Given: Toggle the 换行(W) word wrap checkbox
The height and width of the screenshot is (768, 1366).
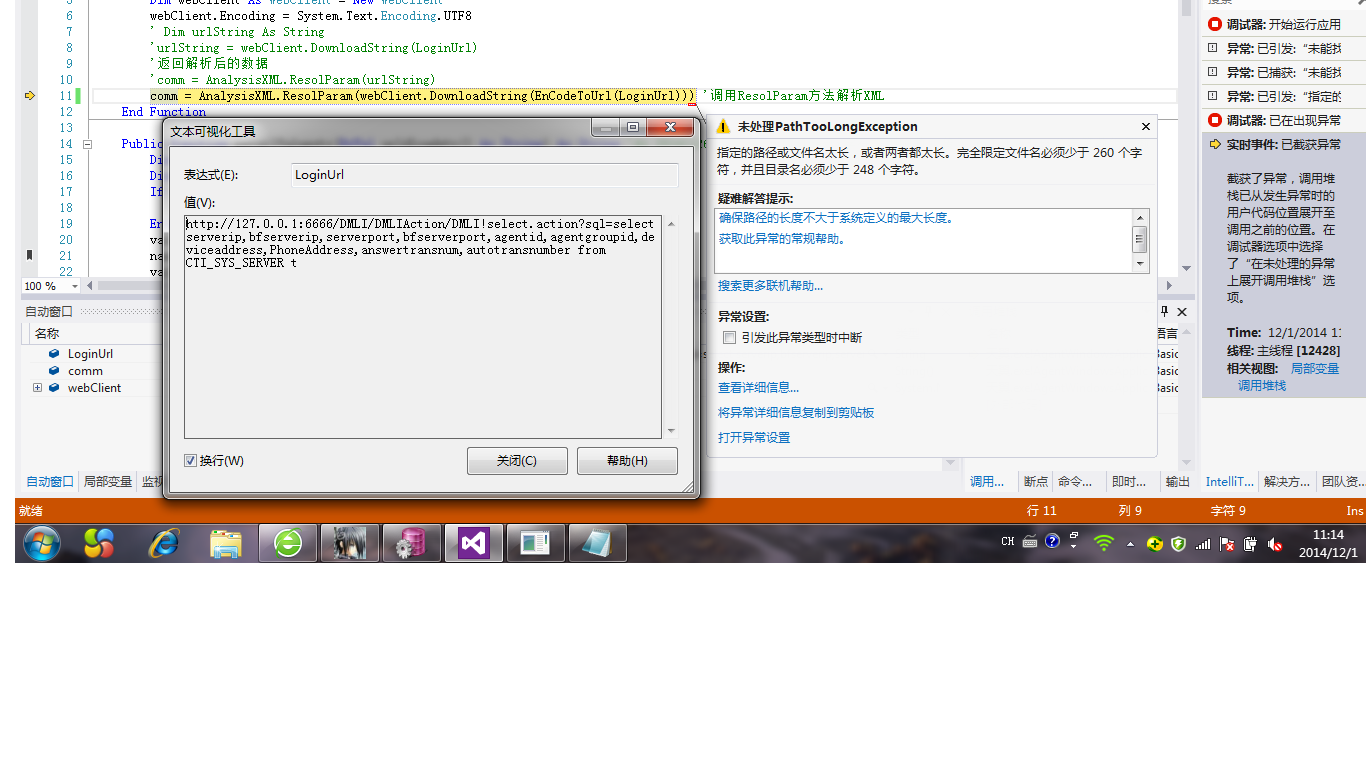Looking at the screenshot, I should [x=191, y=460].
